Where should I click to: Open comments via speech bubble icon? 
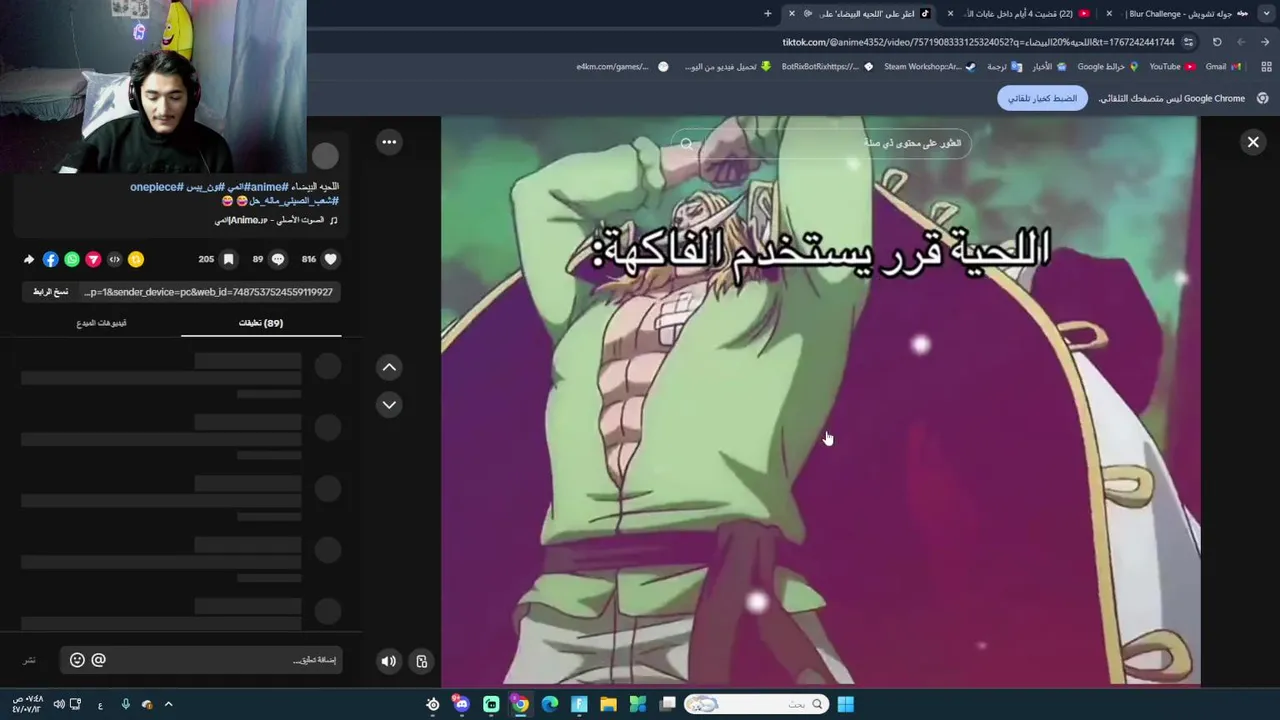tap(278, 259)
